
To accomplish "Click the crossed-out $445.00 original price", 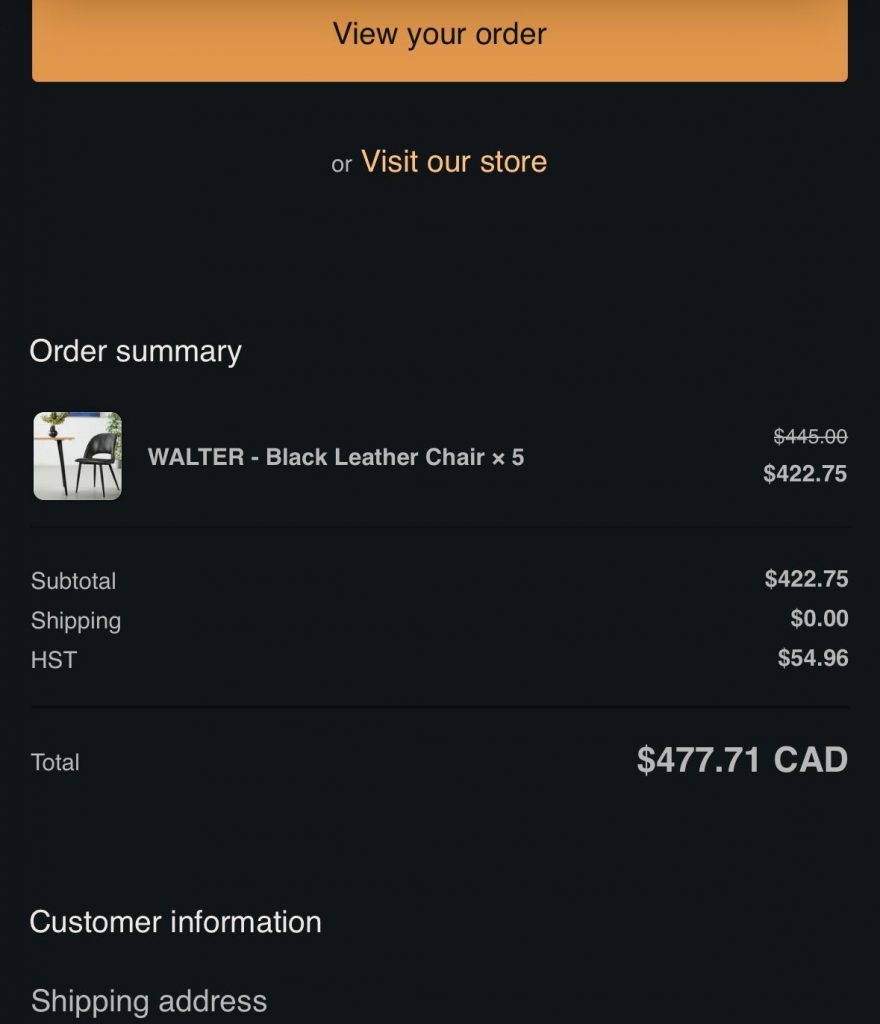I will pos(810,437).
